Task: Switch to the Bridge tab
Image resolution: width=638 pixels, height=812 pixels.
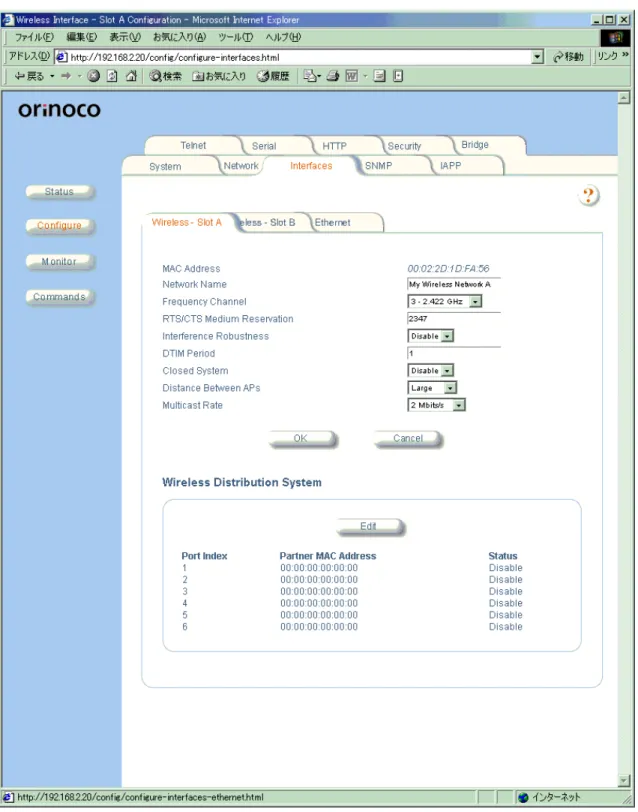Action: [475, 144]
